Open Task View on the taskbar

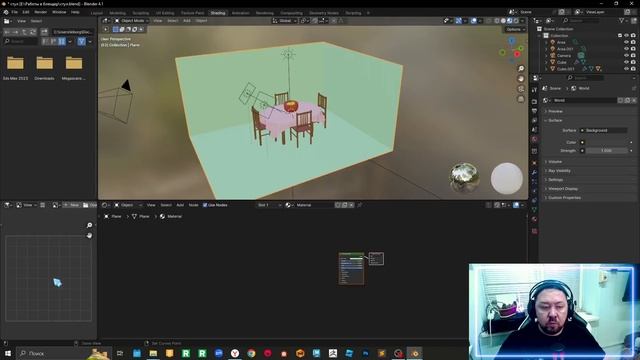point(120,353)
